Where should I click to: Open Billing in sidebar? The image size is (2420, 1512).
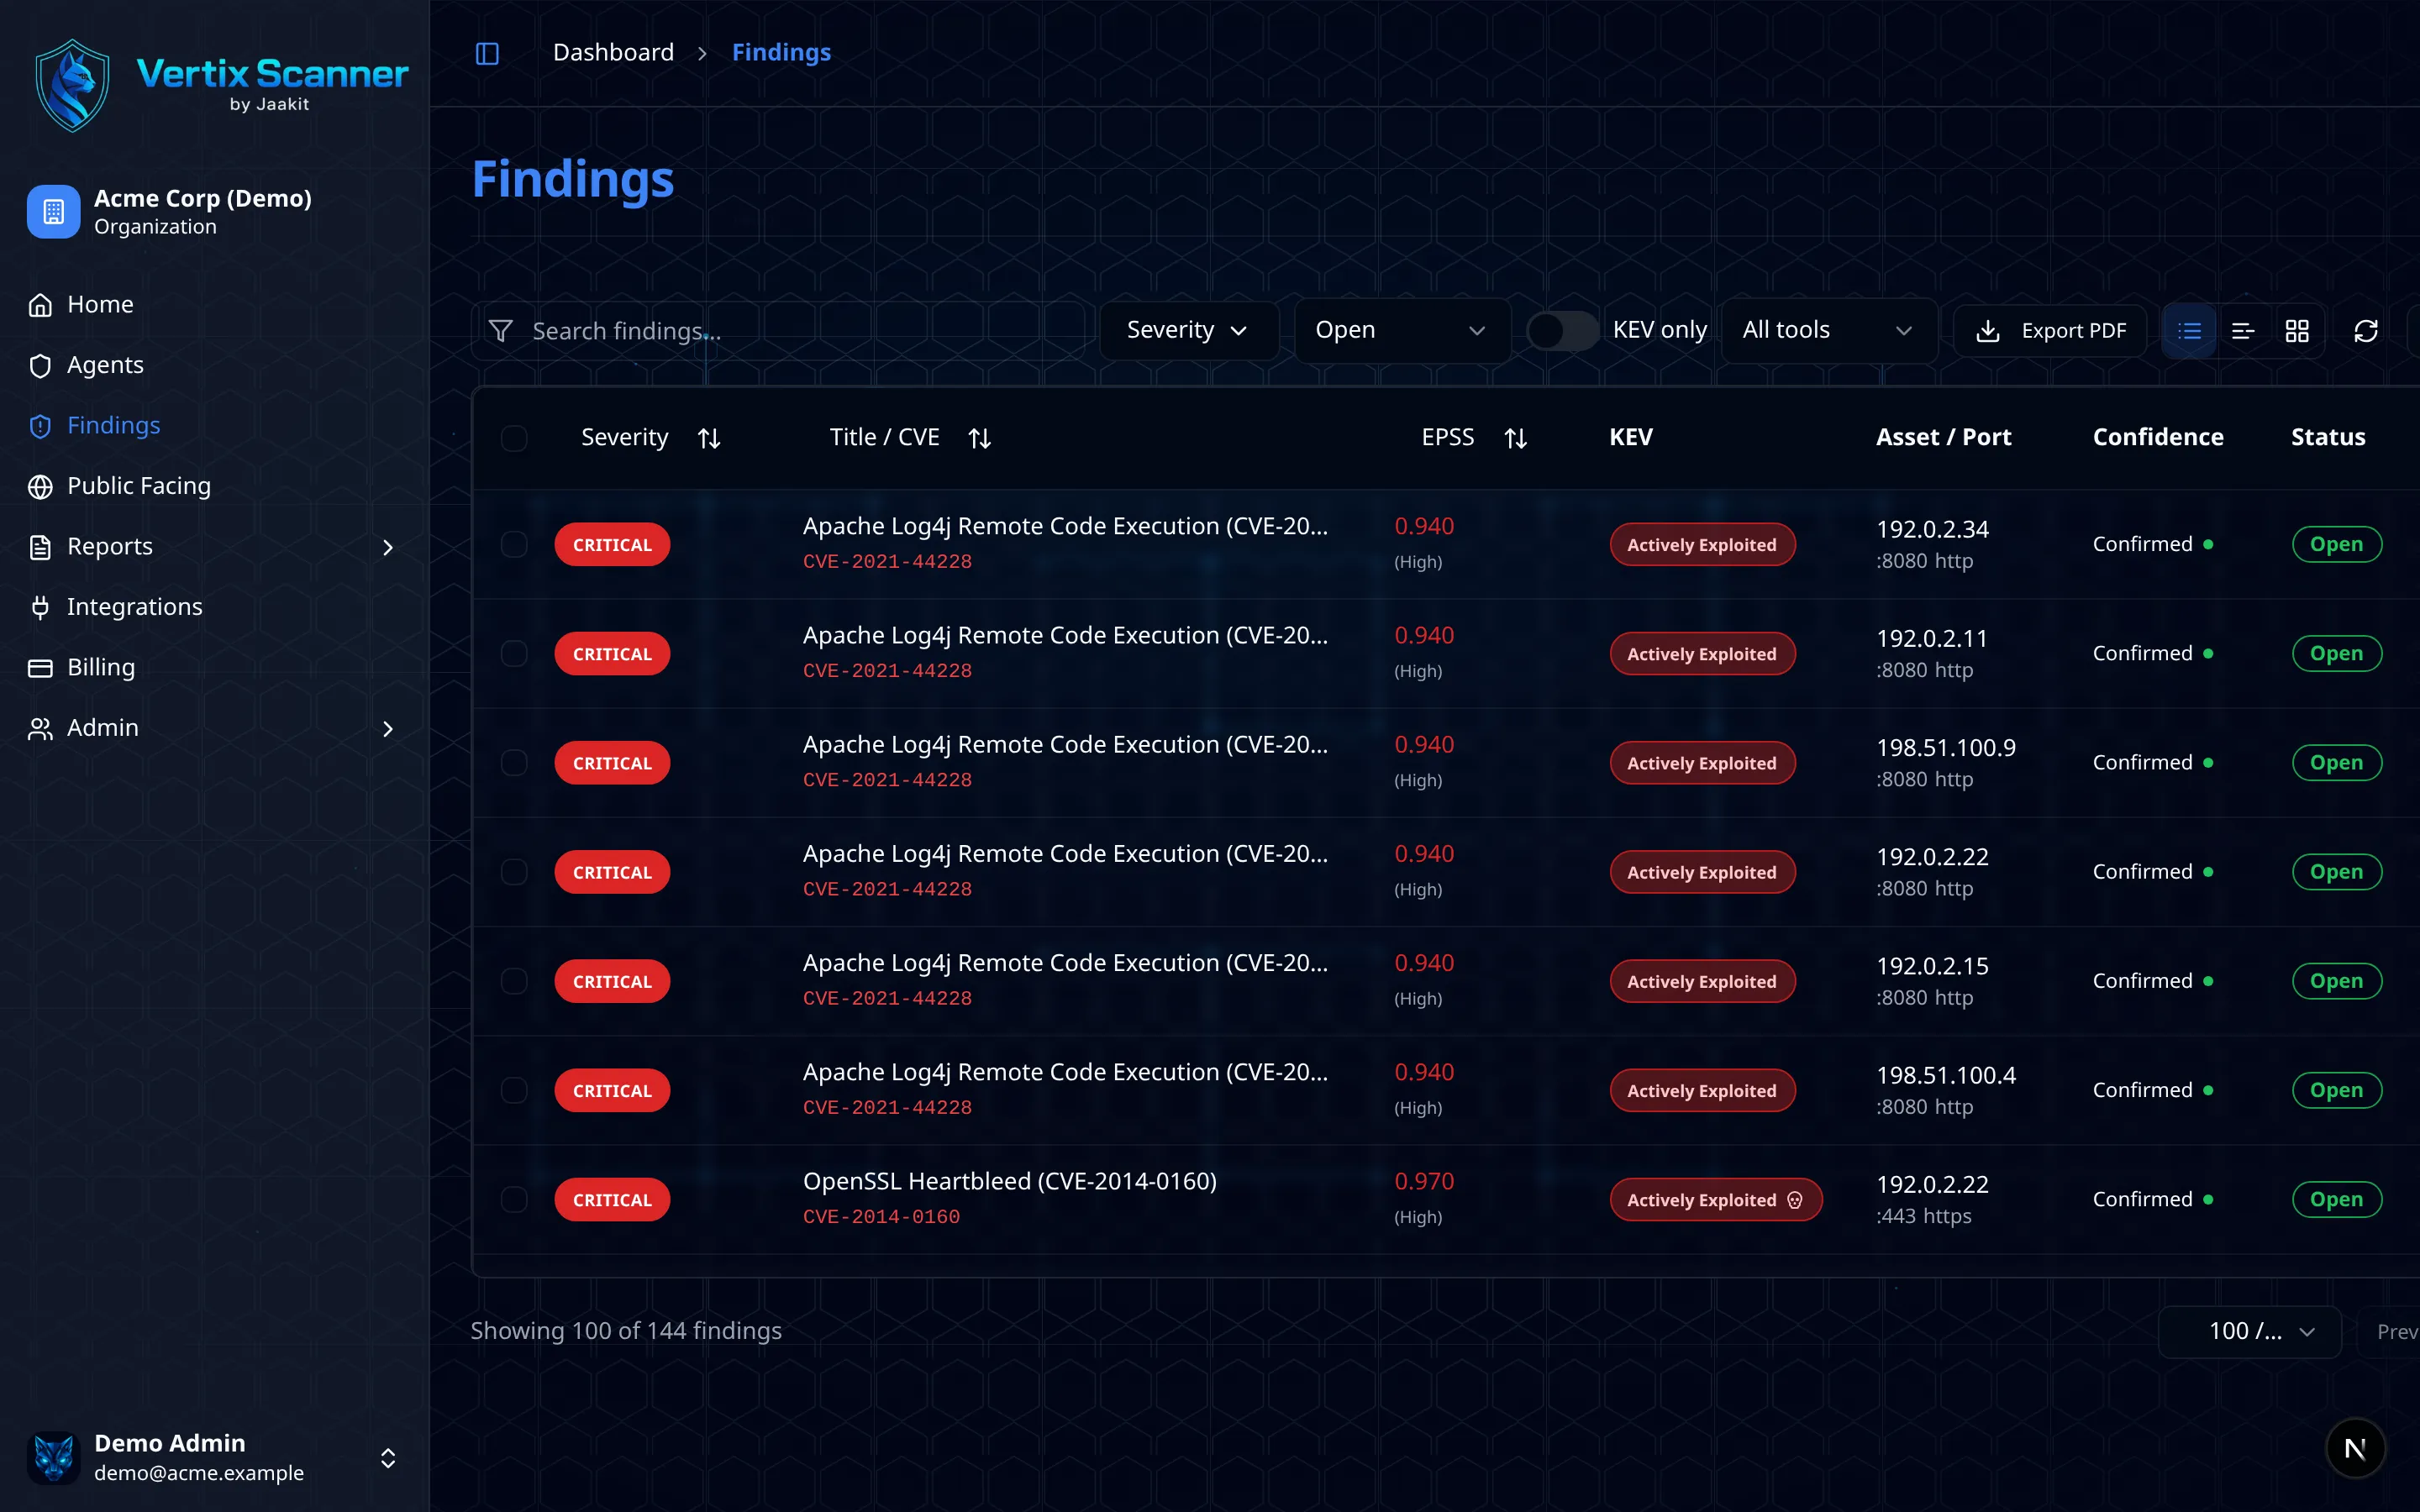(215, 668)
